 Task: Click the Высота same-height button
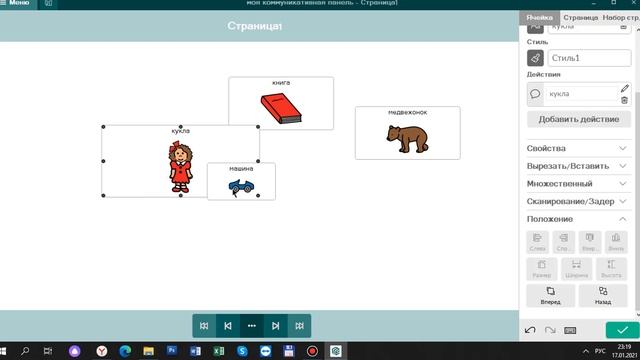(x=611, y=269)
